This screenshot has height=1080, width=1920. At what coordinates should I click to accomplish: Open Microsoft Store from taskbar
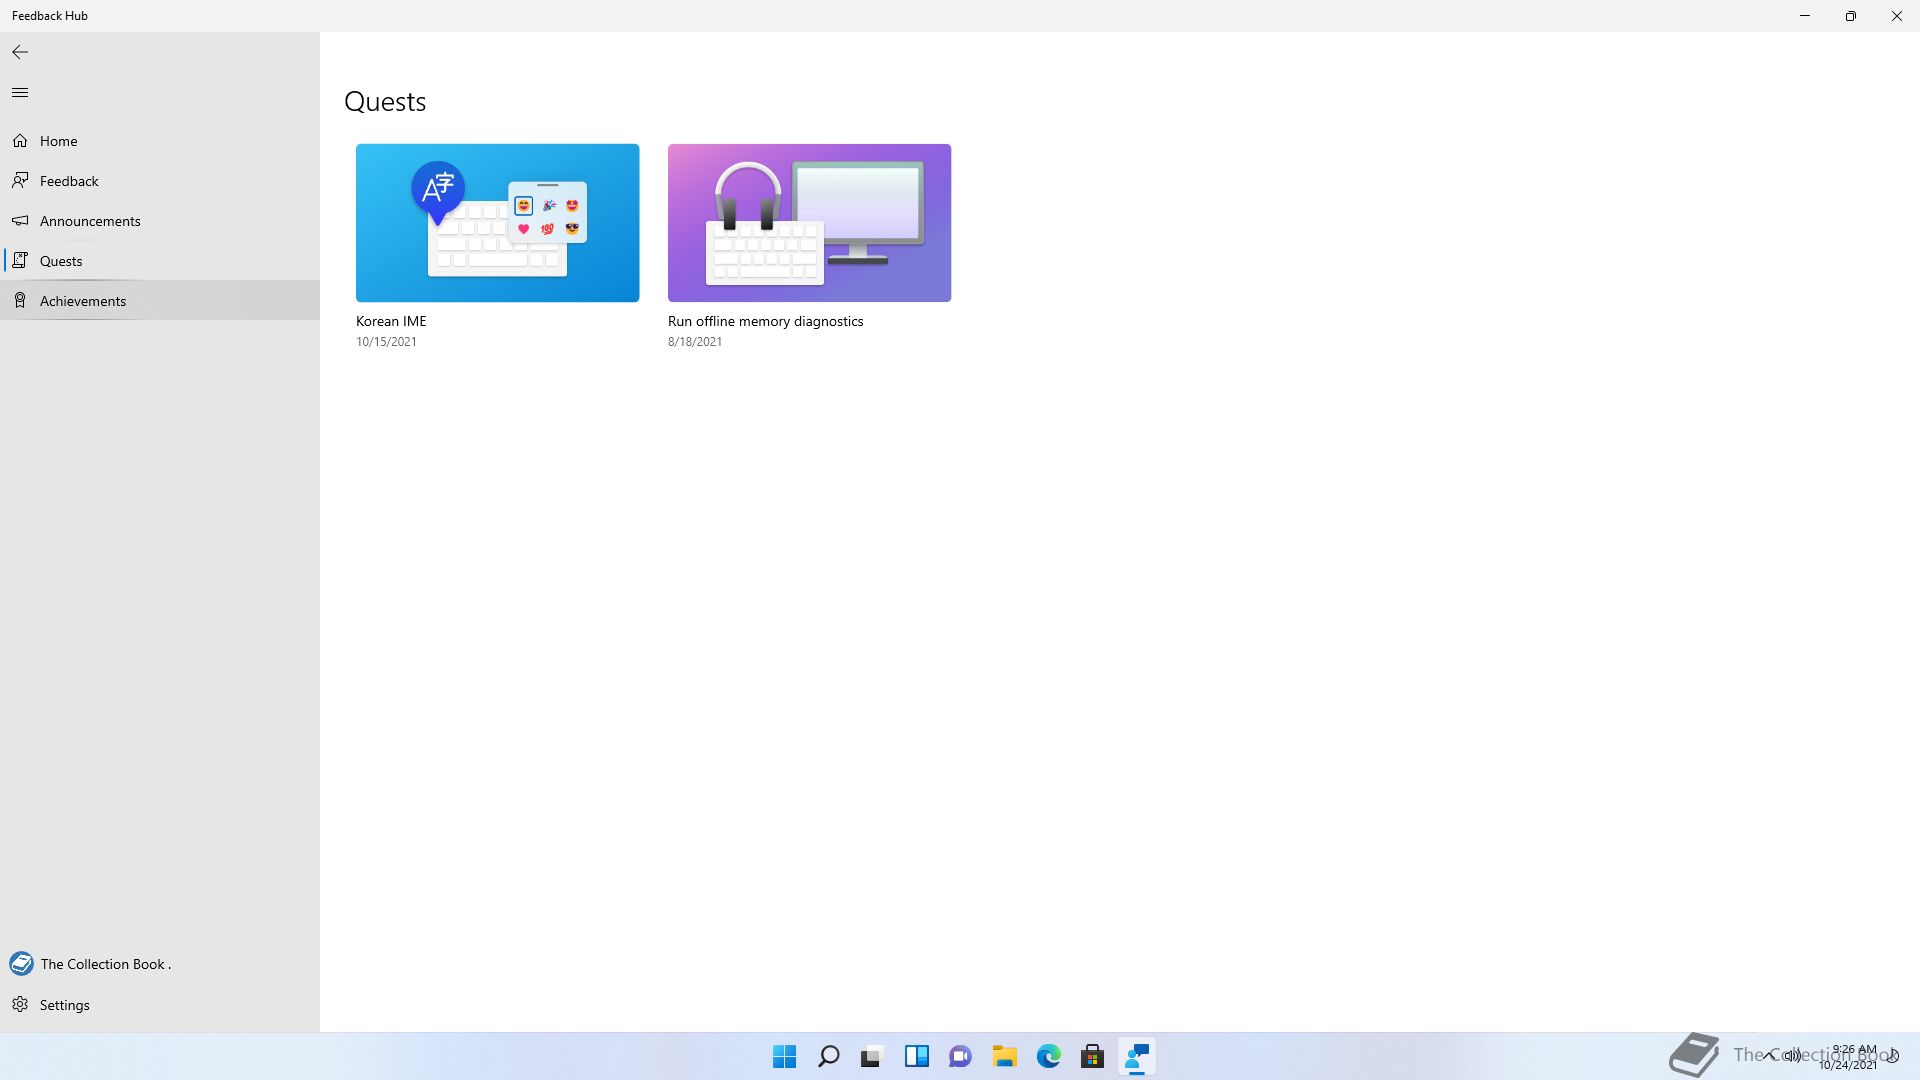pyautogui.click(x=1093, y=1056)
